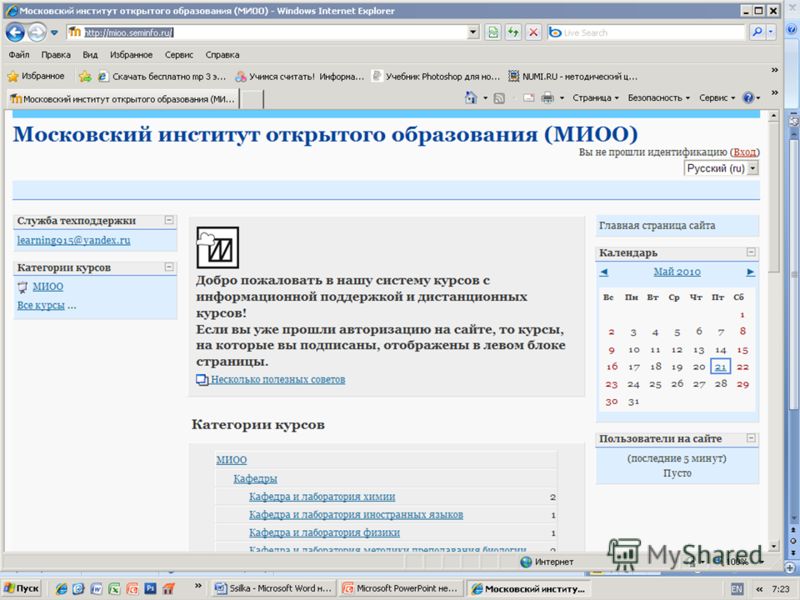Open the Правка menu

click(56, 55)
